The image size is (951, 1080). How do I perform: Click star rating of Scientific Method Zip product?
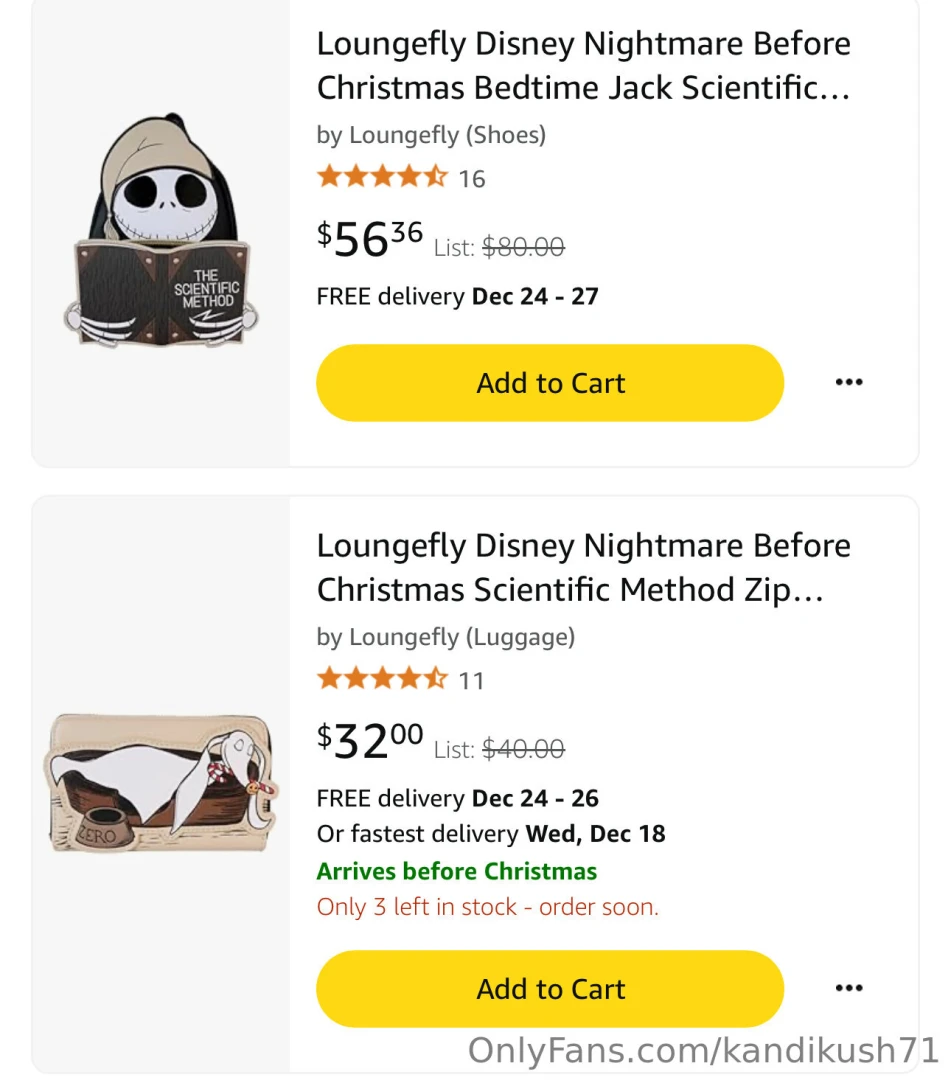pos(382,680)
